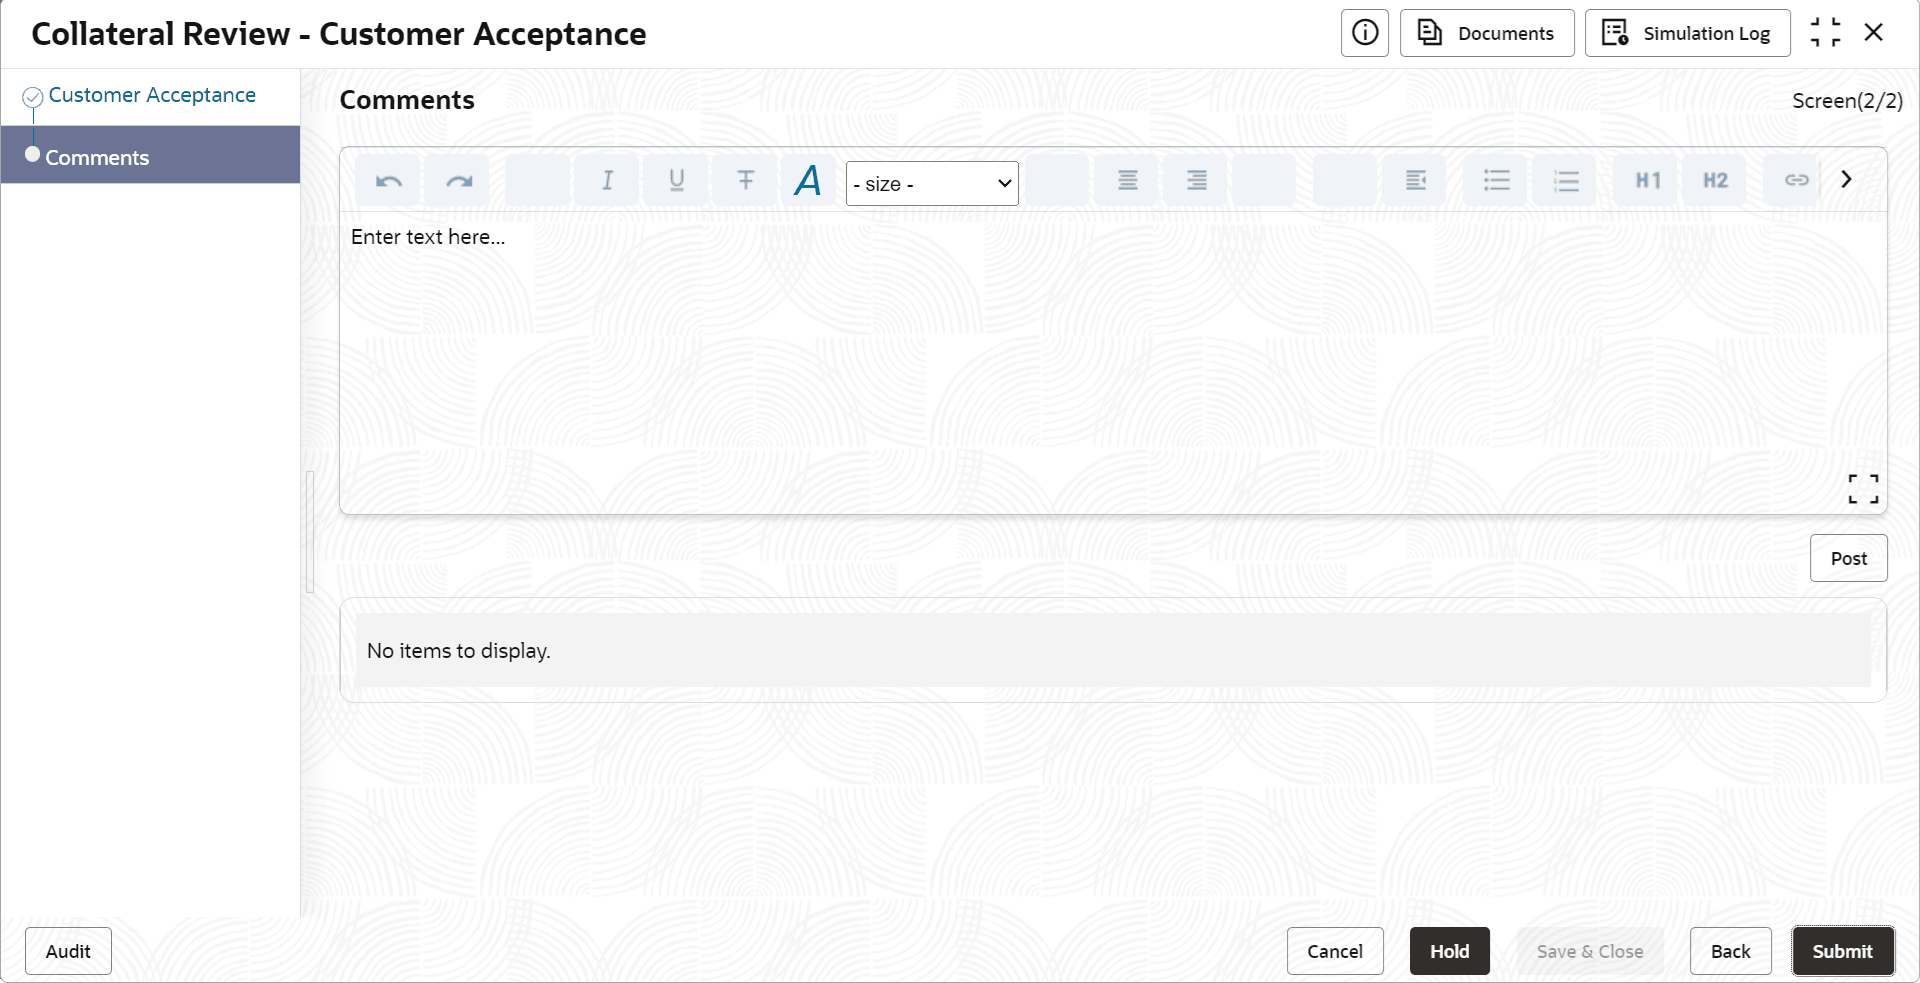Undo the last edit in comments editor

pyautogui.click(x=388, y=181)
